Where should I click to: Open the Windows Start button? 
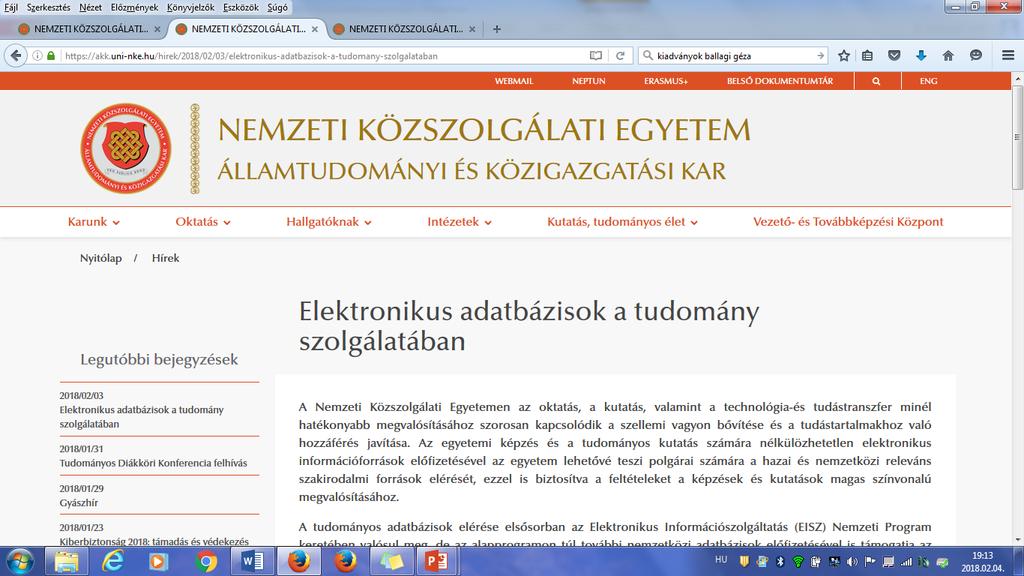point(19,562)
